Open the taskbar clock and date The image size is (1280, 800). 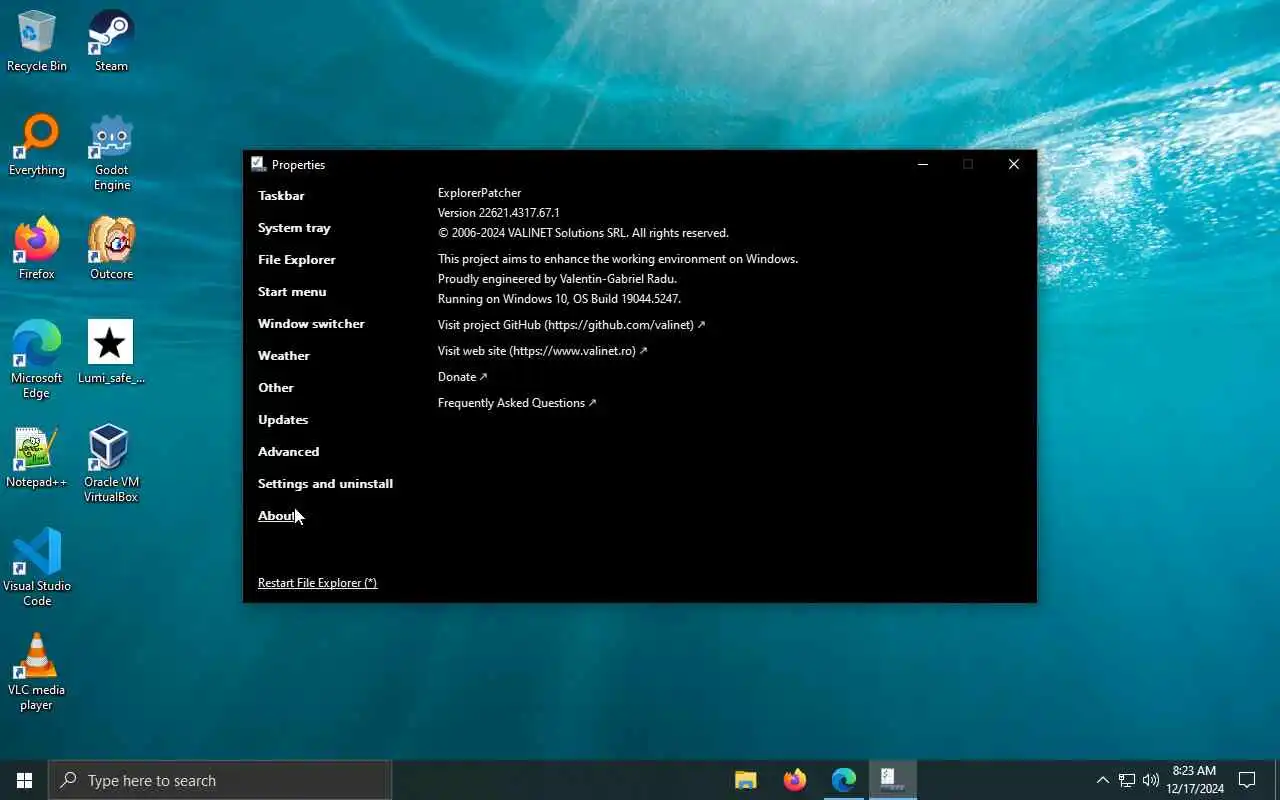1194,780
